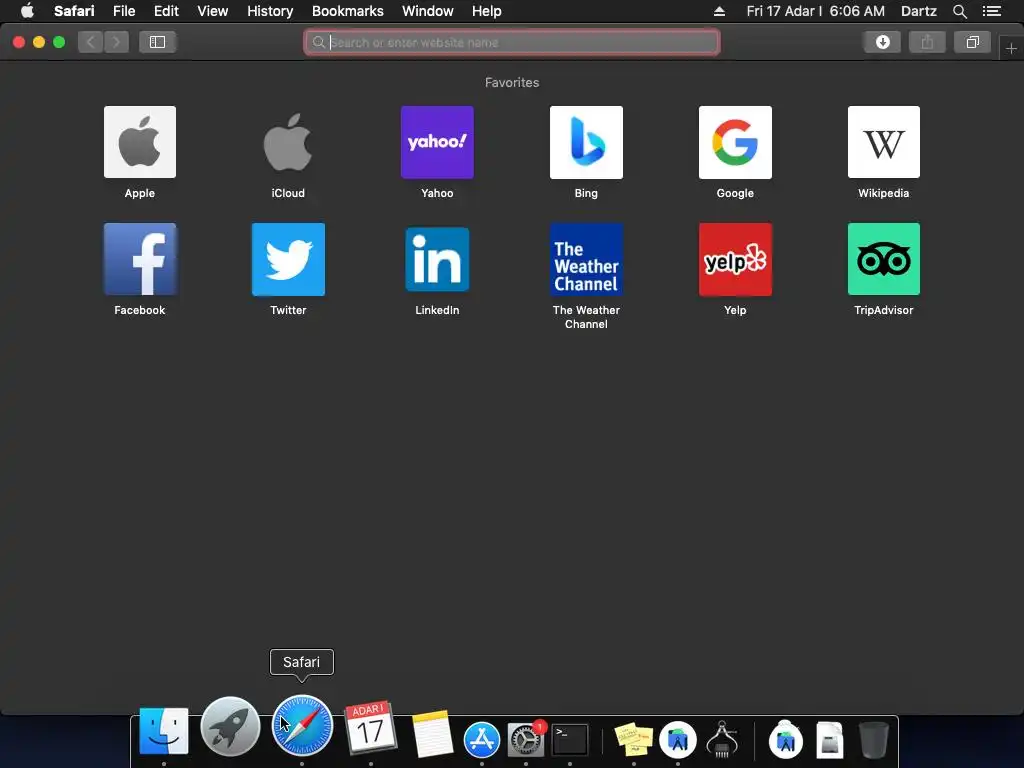This screenshot has height=768, width=1024.
Task: Open App Store from the Dock
Action: [482, 739]
